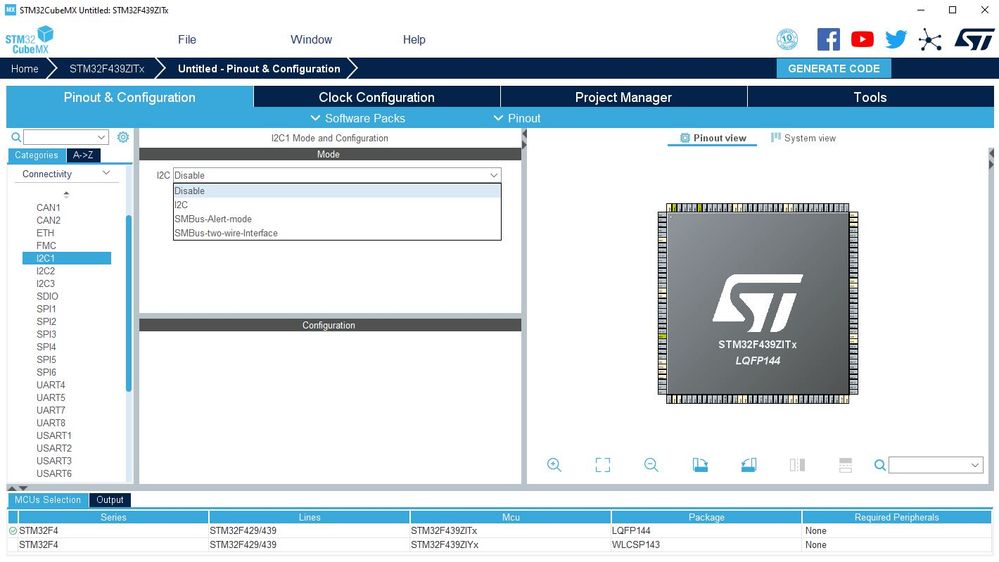Click the STM32CubeMX logo
The width and height of the screenshot is (999, 562).
point(29,40)
